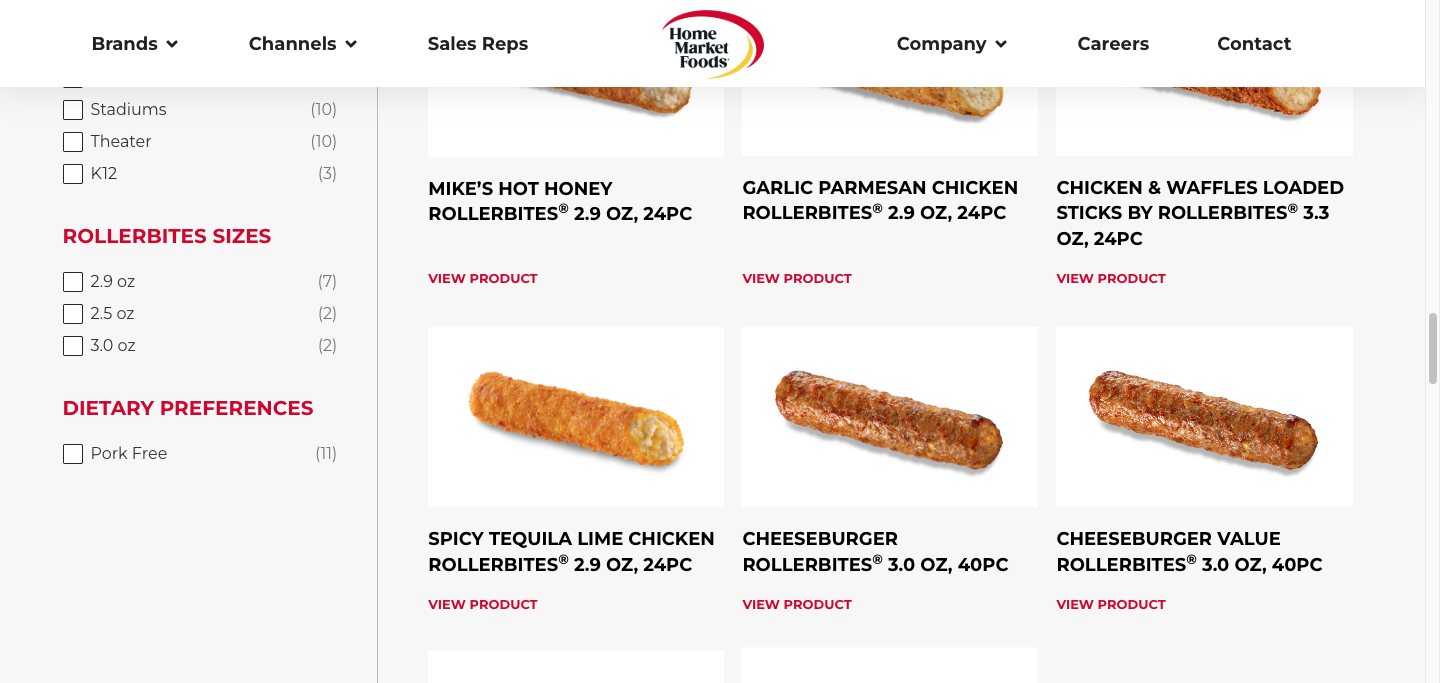Click the page's vertical scrollbar thumb
This screenshot has width=1440, height=683.
pyautogui.click(x=1432, y=348)
